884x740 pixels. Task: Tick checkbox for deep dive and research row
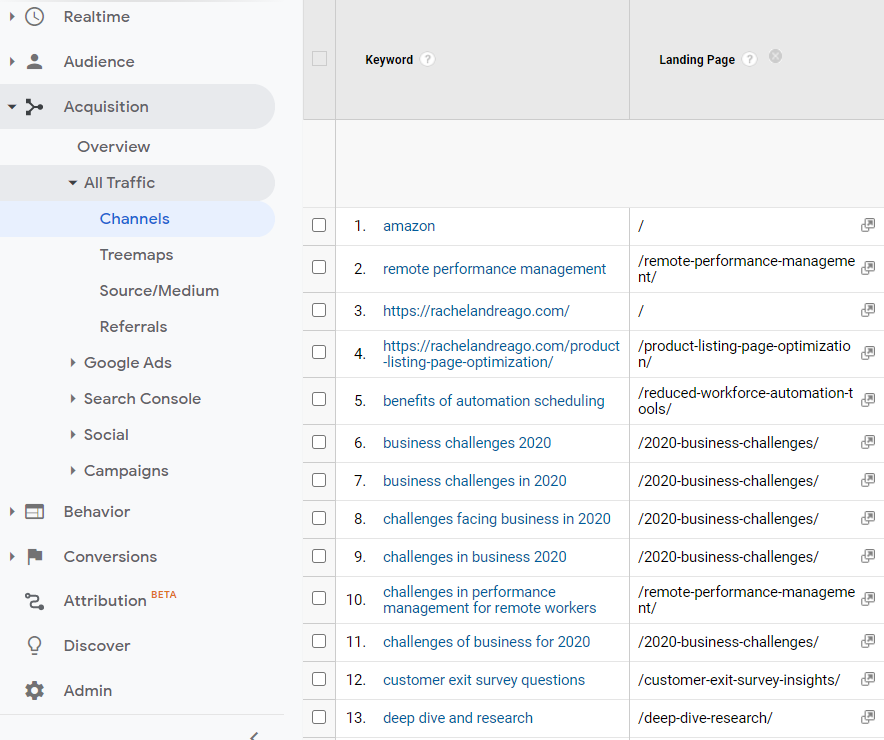[x=319, y=717]
